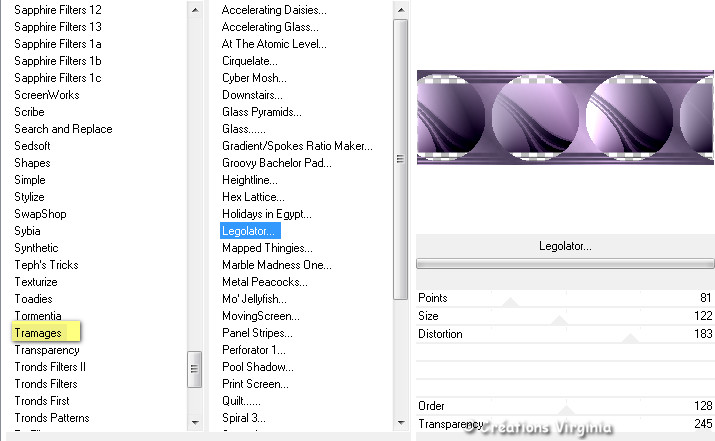Choose the Heightline filter

coord(250,180)
